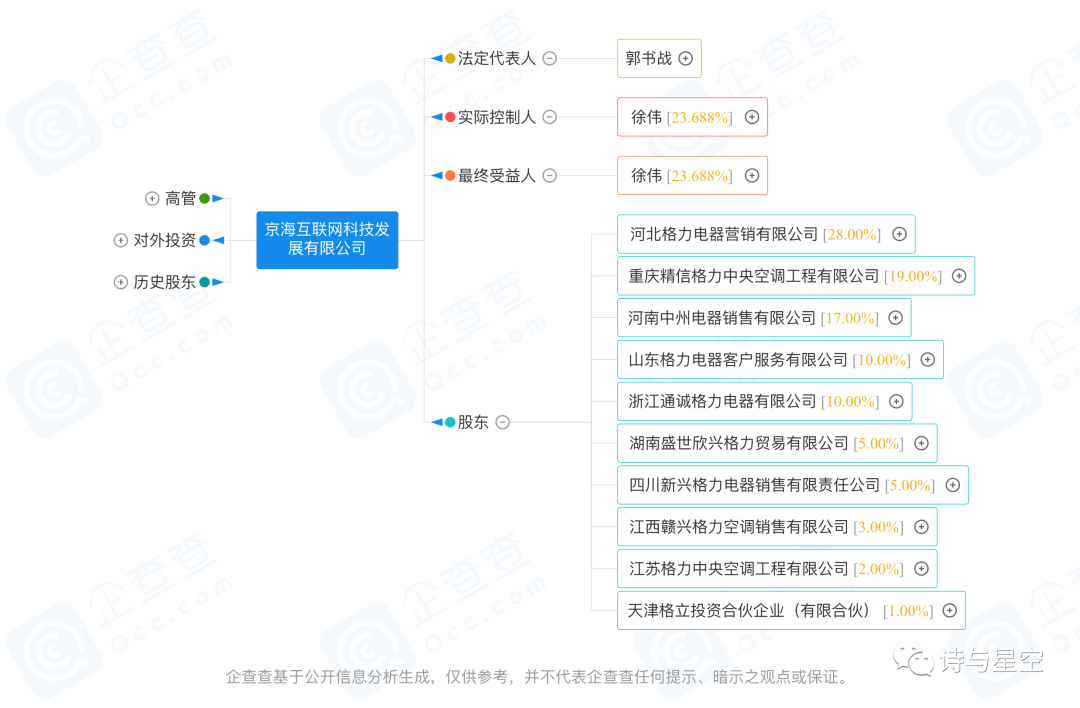Open shareholder 四川新兴格力电器销售有限责任公司
The image size is (1080, 708).
coord(793,485)
